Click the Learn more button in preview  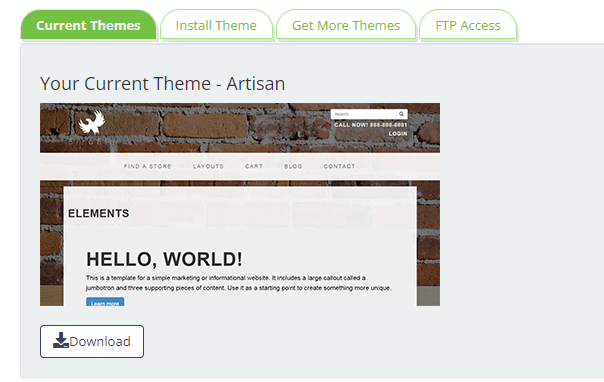(x=105, y=302)
